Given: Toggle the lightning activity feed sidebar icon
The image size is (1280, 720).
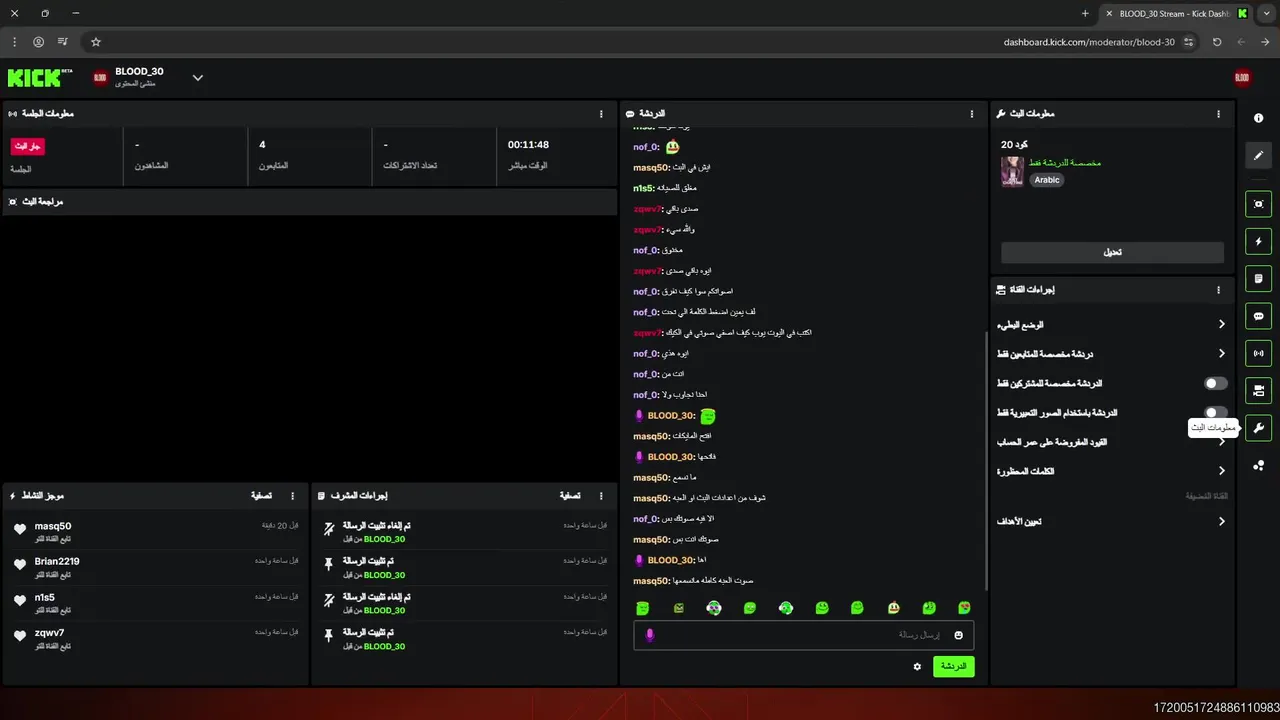Looking at the screenshot, I should click(1258, 241).
